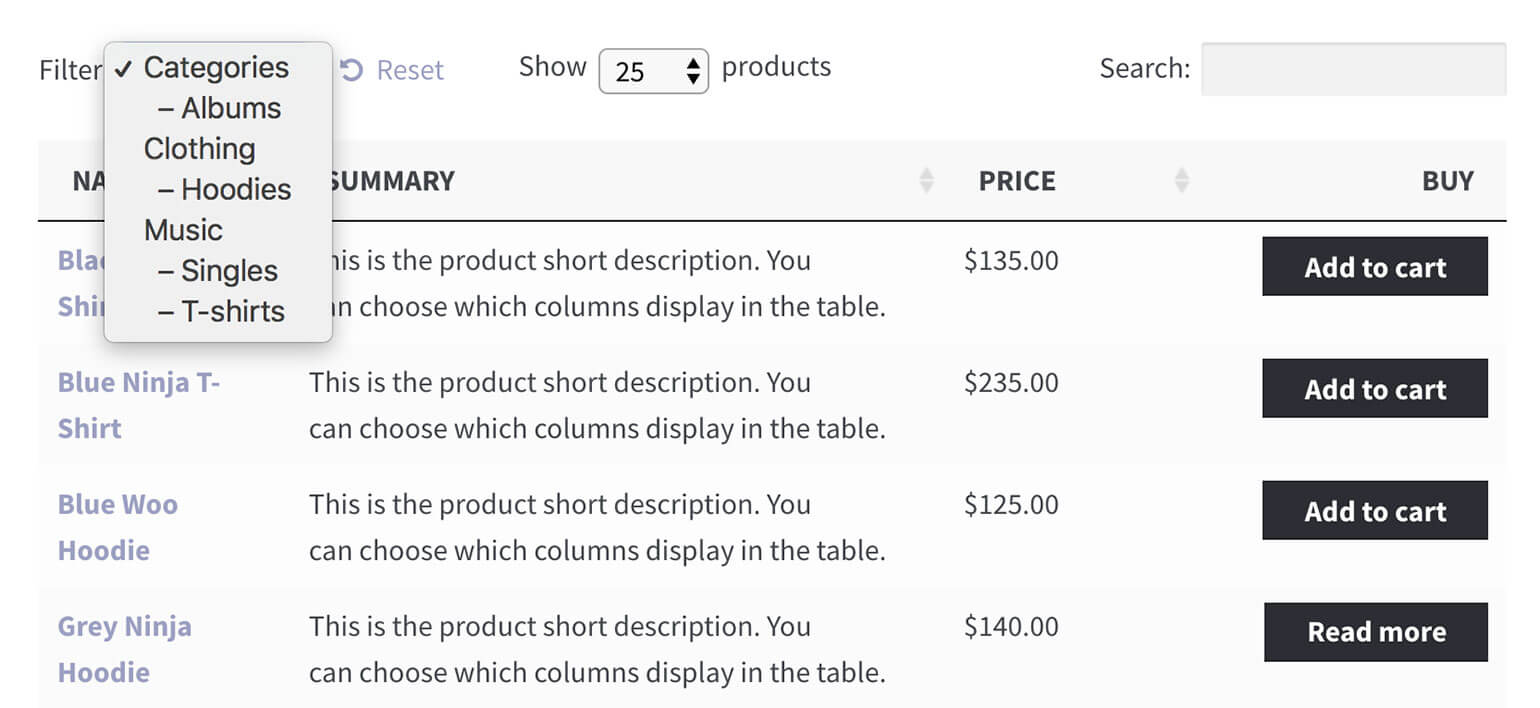Click the sort arrows beside SUMMARY column
This screenshot has width=1540, height=708.
tap(928, 180)
